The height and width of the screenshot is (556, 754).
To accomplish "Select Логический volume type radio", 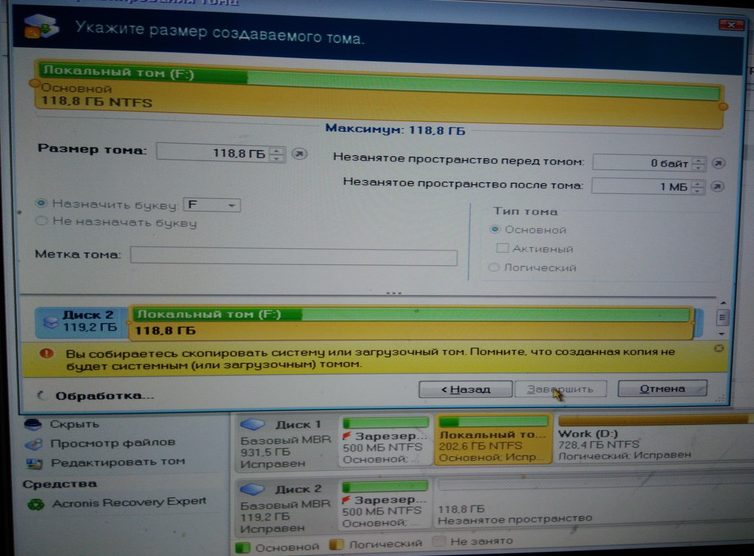I will tap(493, 267).
